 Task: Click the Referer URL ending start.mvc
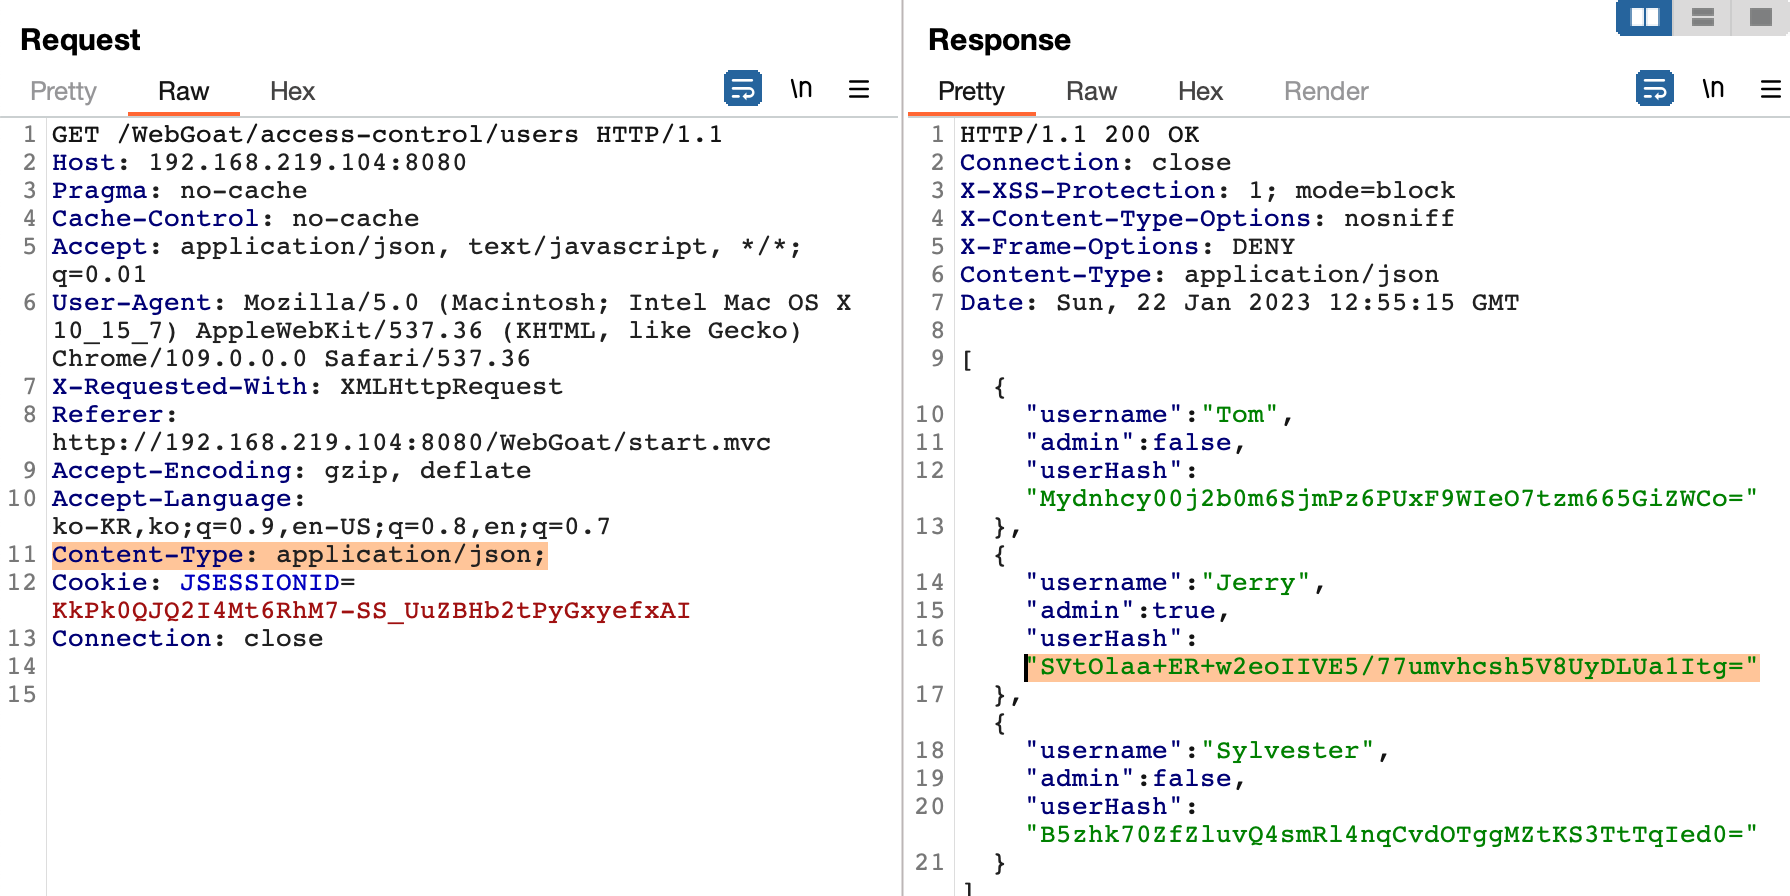tap(411, 442)
